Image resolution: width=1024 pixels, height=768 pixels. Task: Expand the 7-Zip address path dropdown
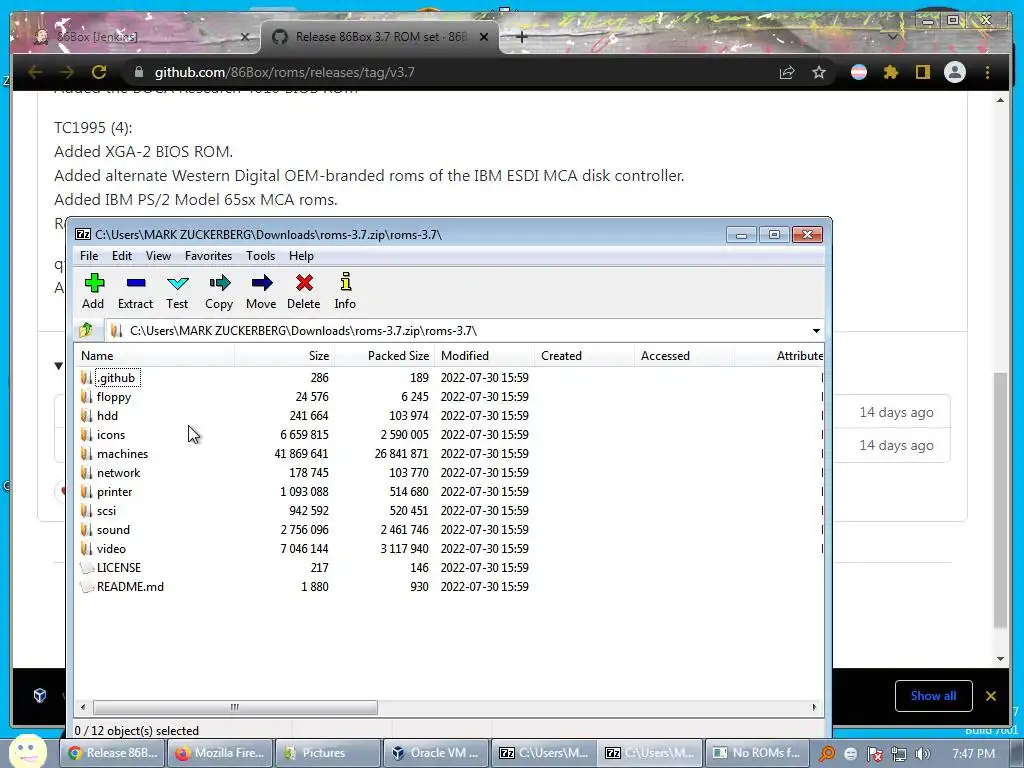coord(816,330)
